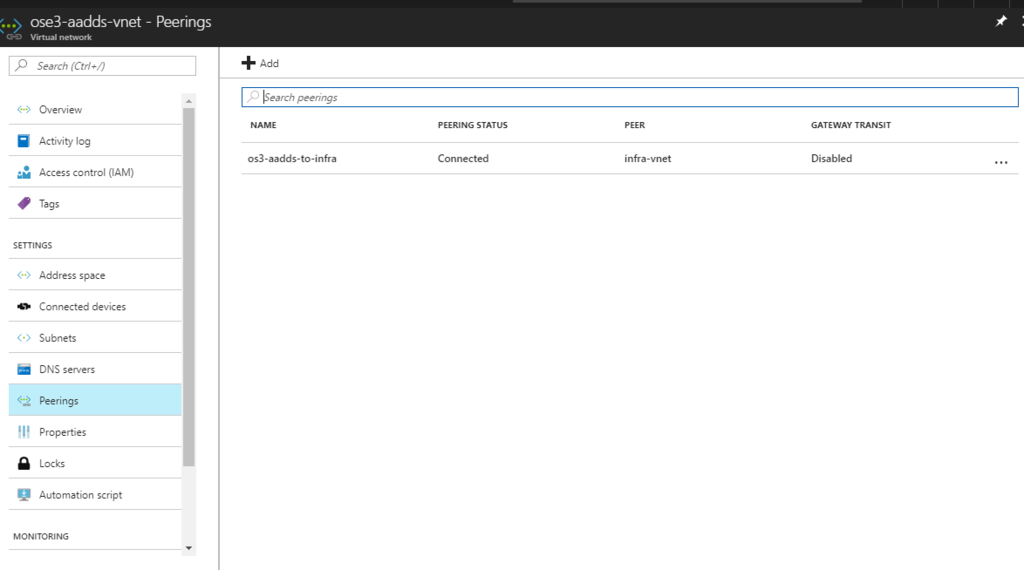Open the Overview menu item
1024x570 pixels.
point(95,110)
